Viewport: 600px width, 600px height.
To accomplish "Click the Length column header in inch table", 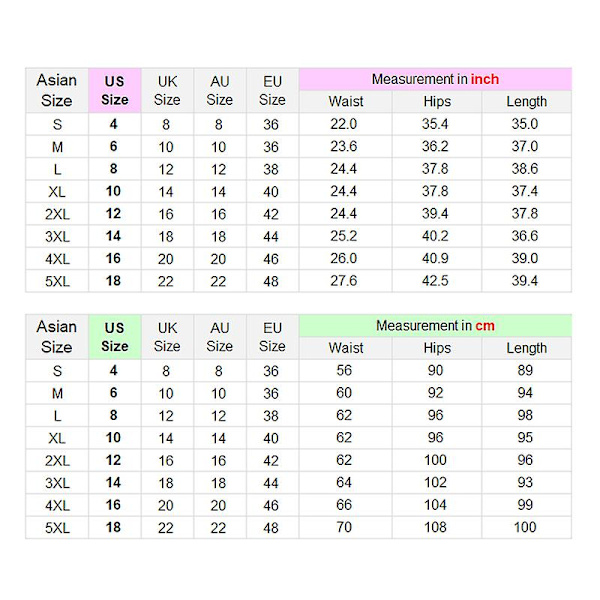I will (527, 101).
